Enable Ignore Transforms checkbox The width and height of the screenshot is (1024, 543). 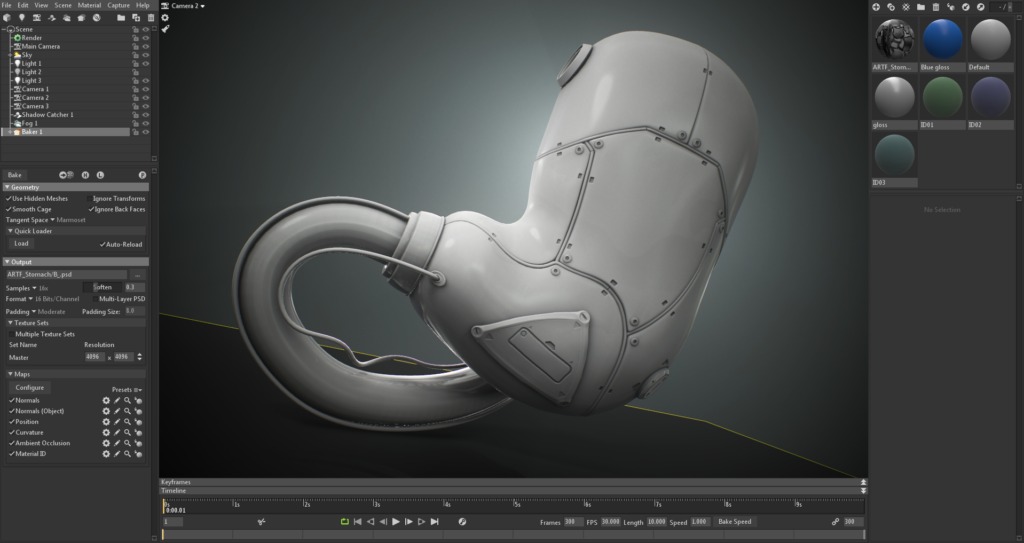pyautogui.click(x=89, y=199)
